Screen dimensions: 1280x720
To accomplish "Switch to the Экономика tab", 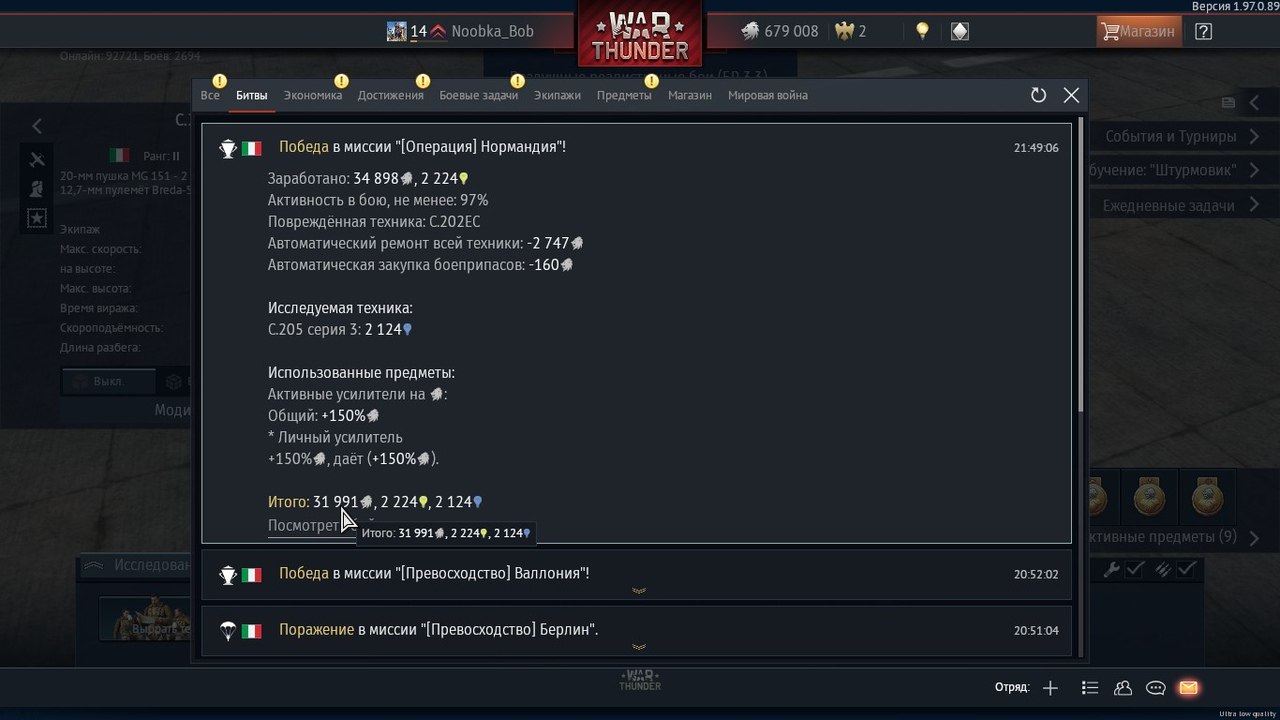I will coord(313,95).
